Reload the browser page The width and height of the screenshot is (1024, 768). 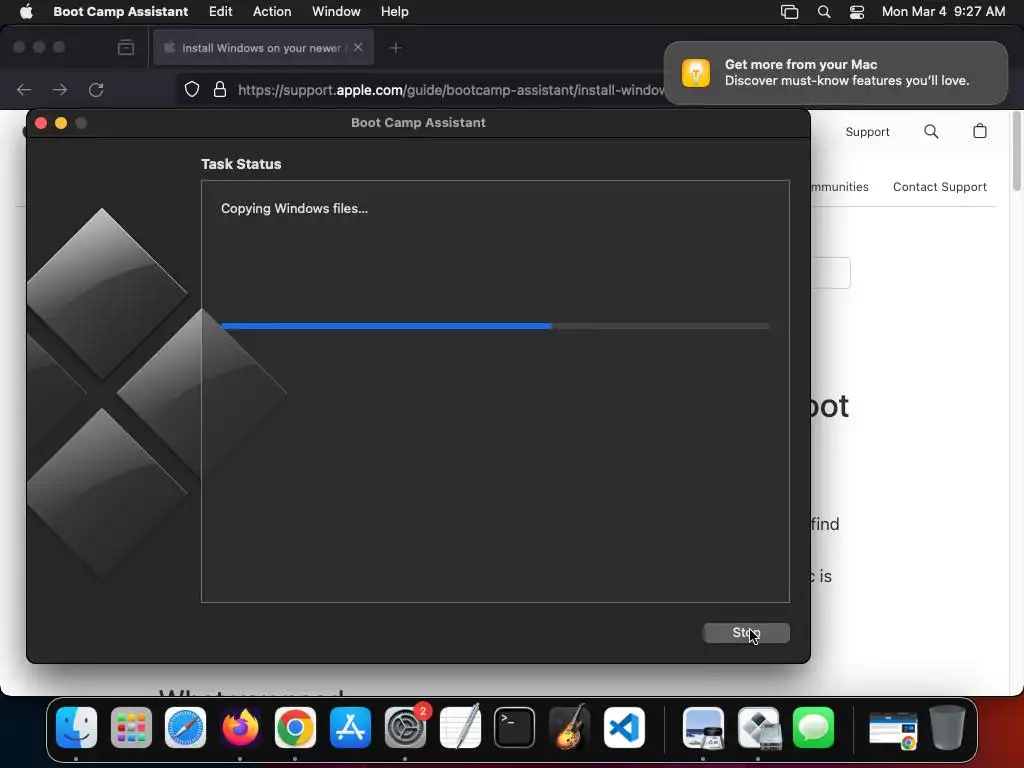click(96, 89)
